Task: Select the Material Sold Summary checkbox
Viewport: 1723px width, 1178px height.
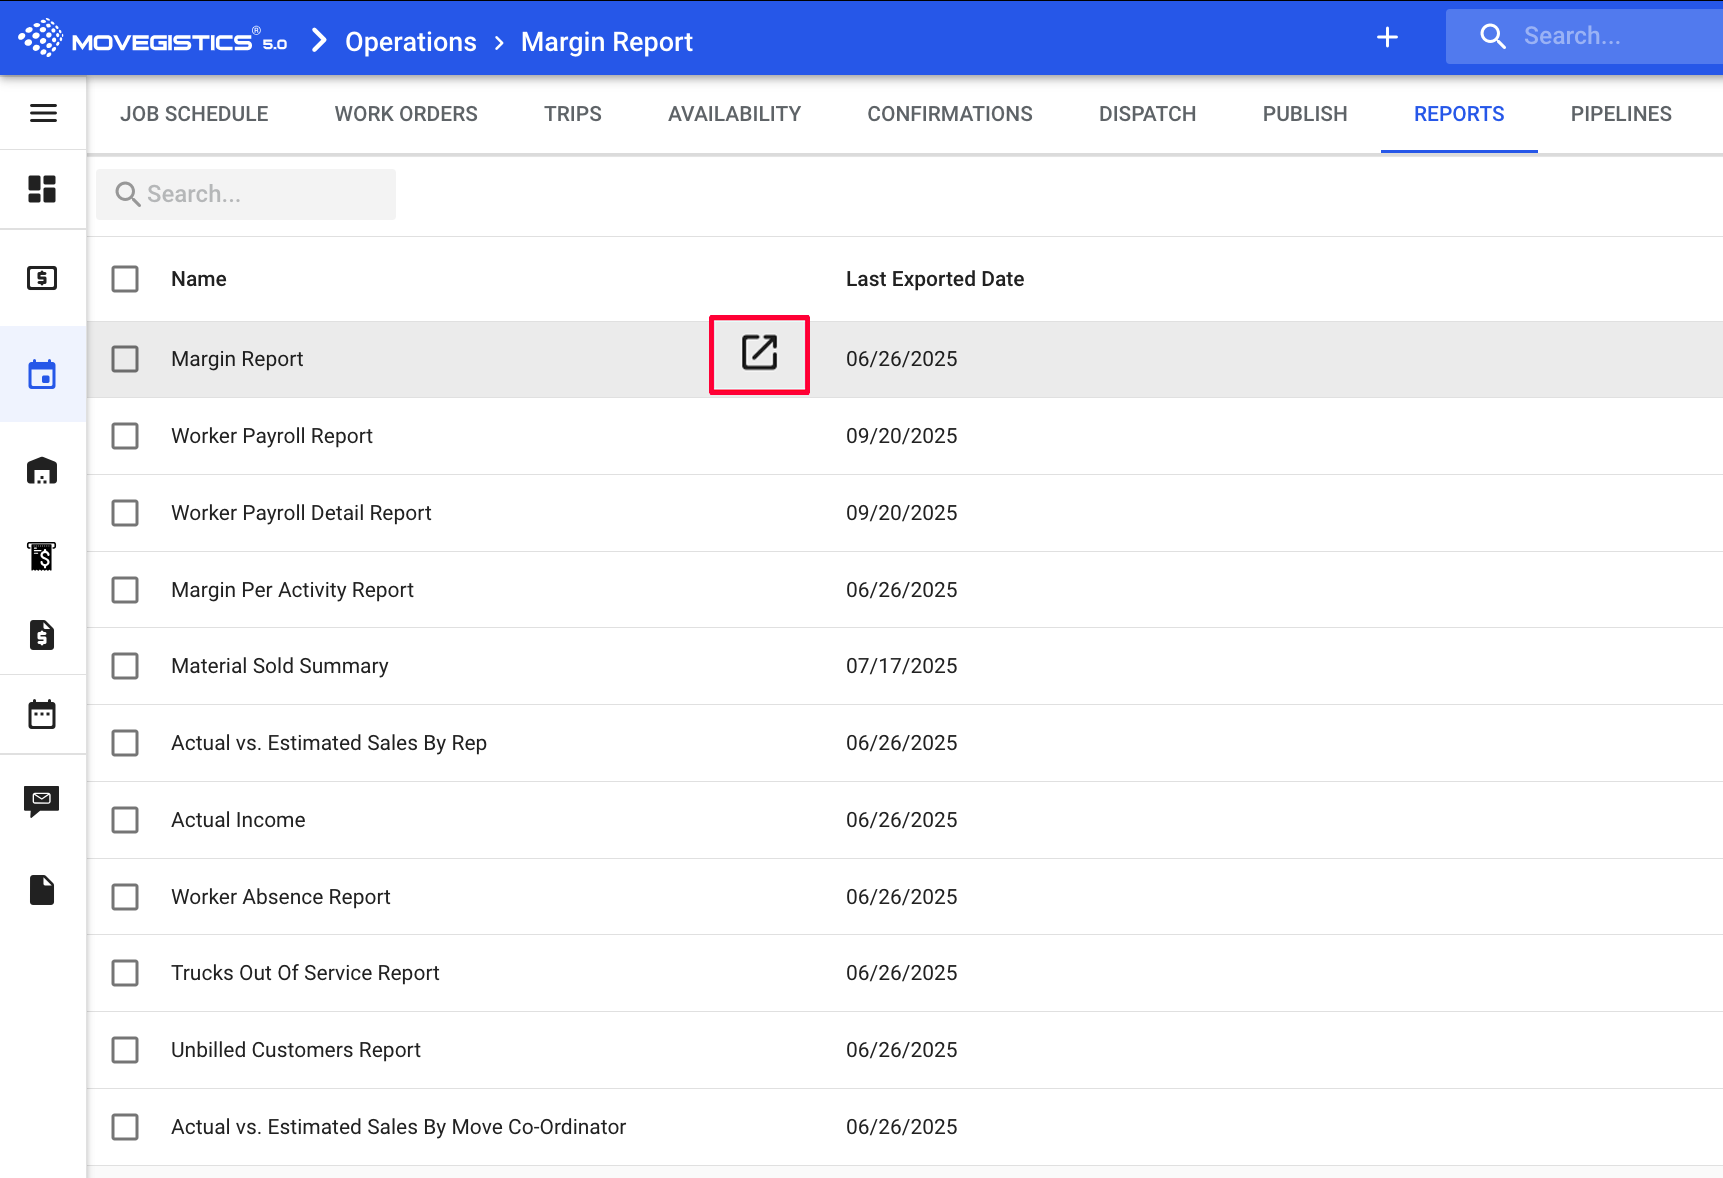Action: tap(125, 666)
